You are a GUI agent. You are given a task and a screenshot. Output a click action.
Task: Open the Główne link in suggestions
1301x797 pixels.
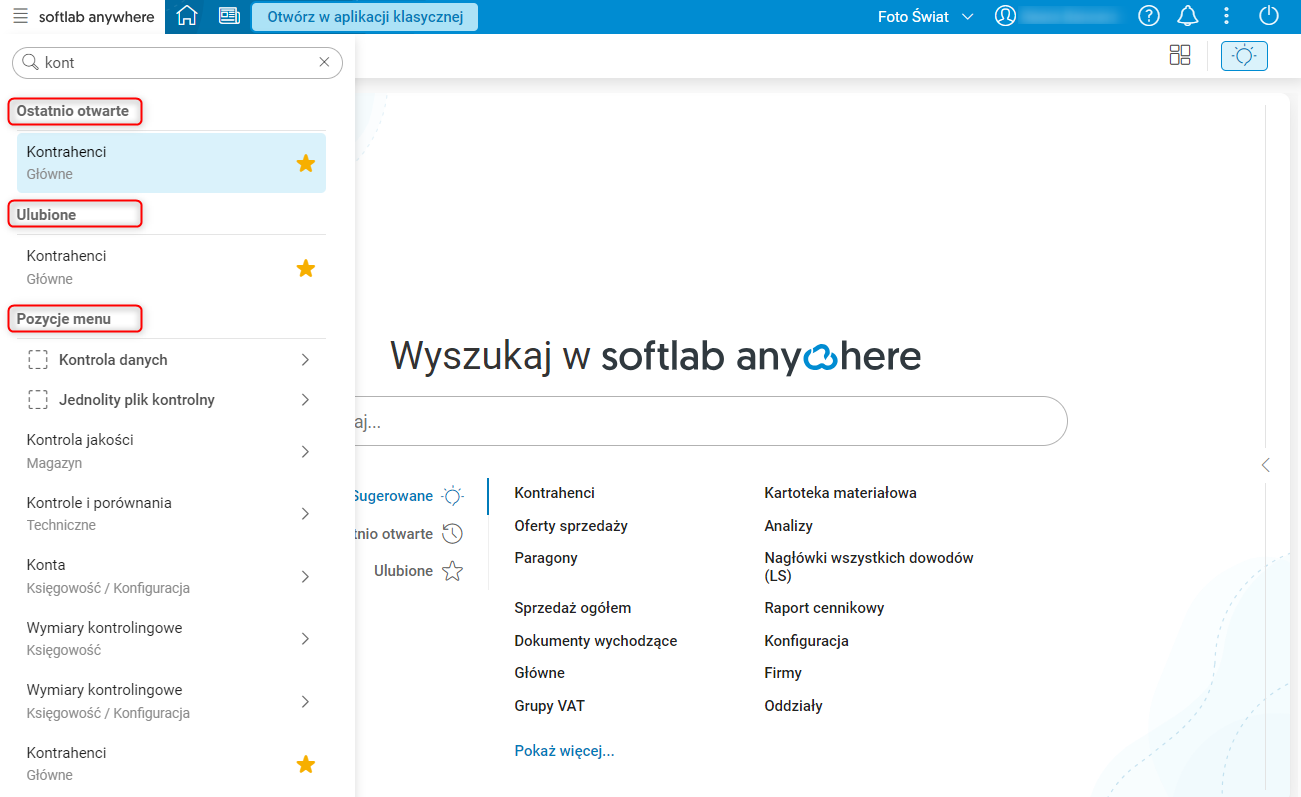pos(540,673)
